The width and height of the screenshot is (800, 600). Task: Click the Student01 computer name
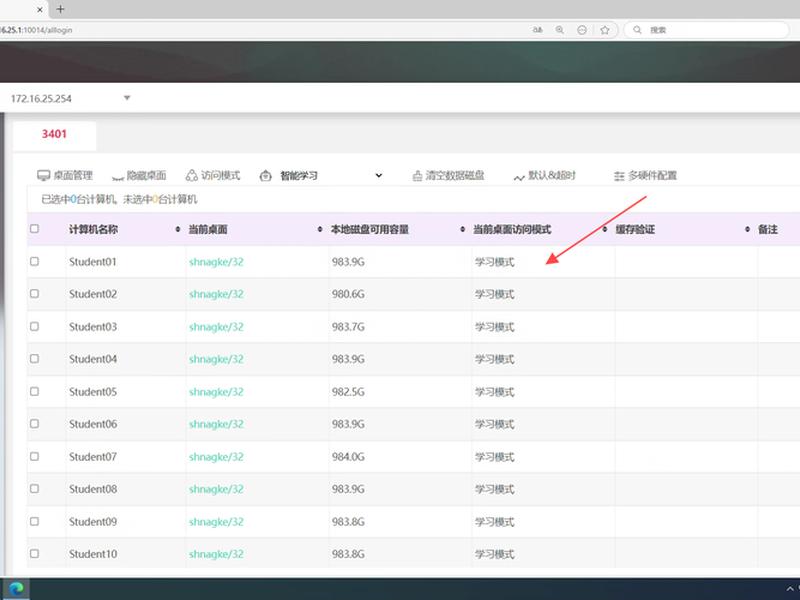pyautogui.click(x=93, y=262)
